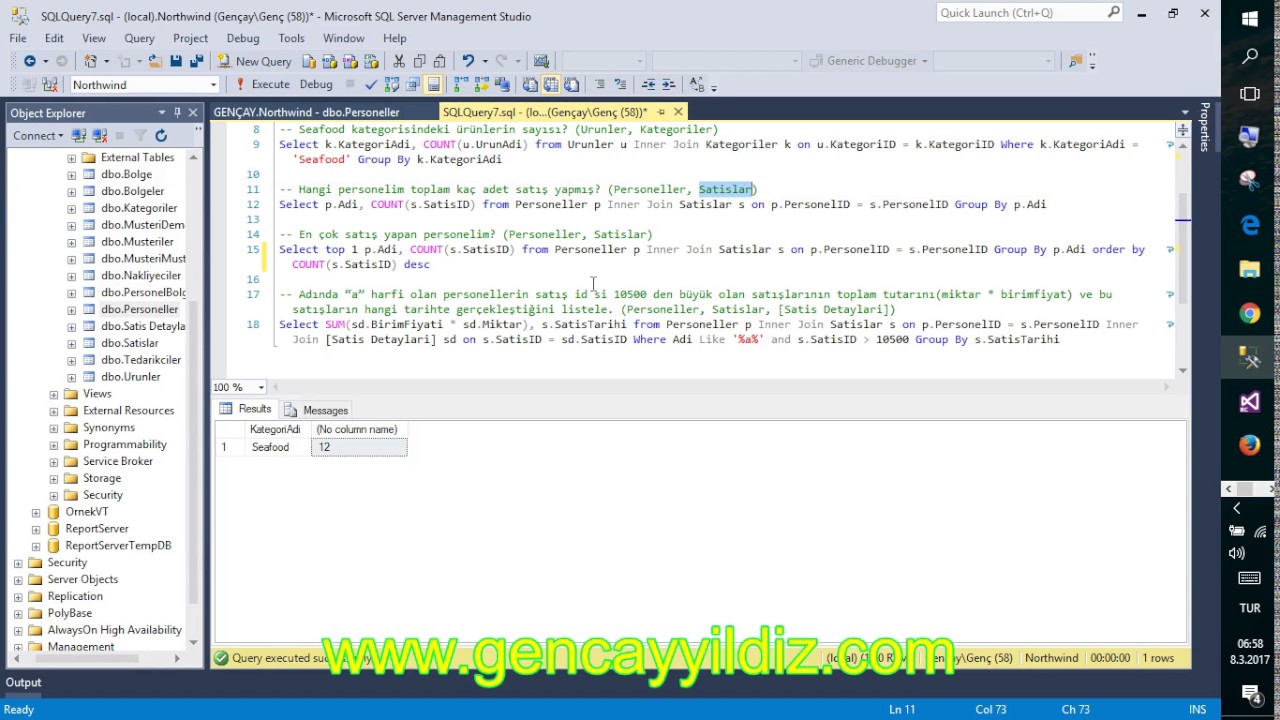
Task: Click the result cell showing 12
Action: (x=360, y=447)
